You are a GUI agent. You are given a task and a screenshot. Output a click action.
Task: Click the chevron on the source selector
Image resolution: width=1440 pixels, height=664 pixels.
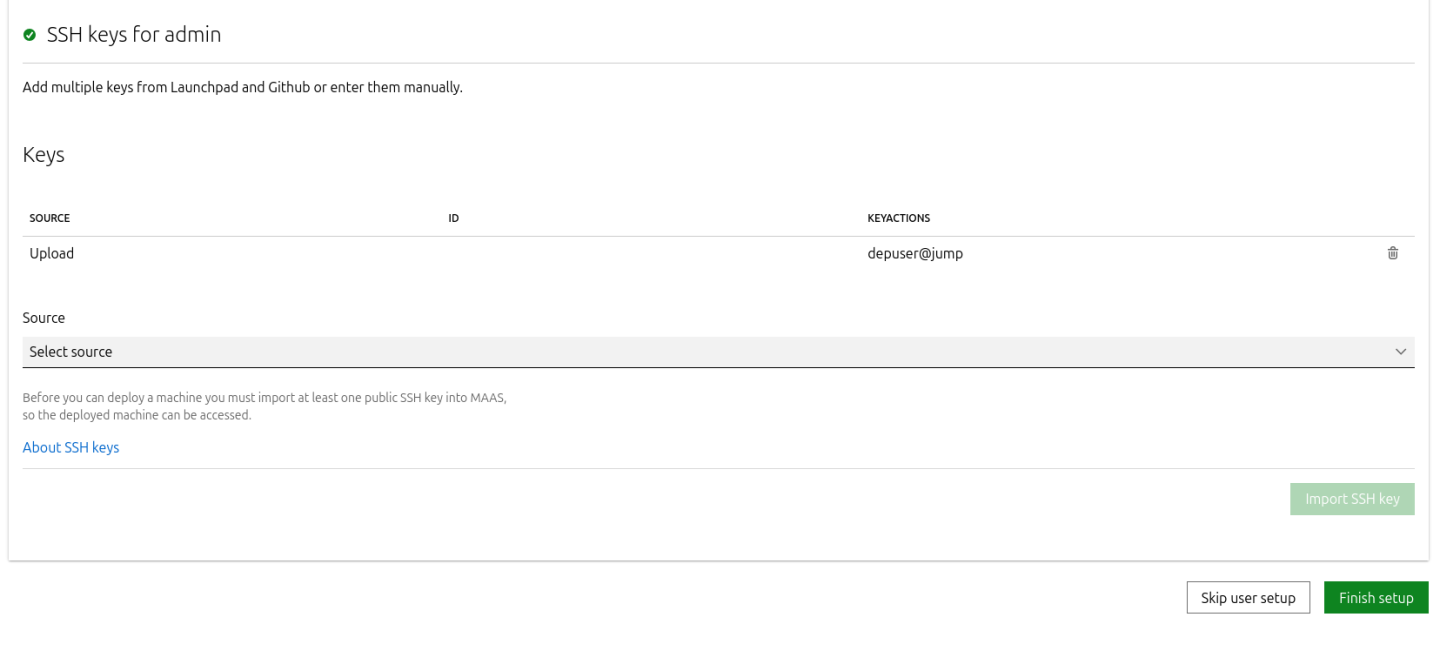(1401, 352)
